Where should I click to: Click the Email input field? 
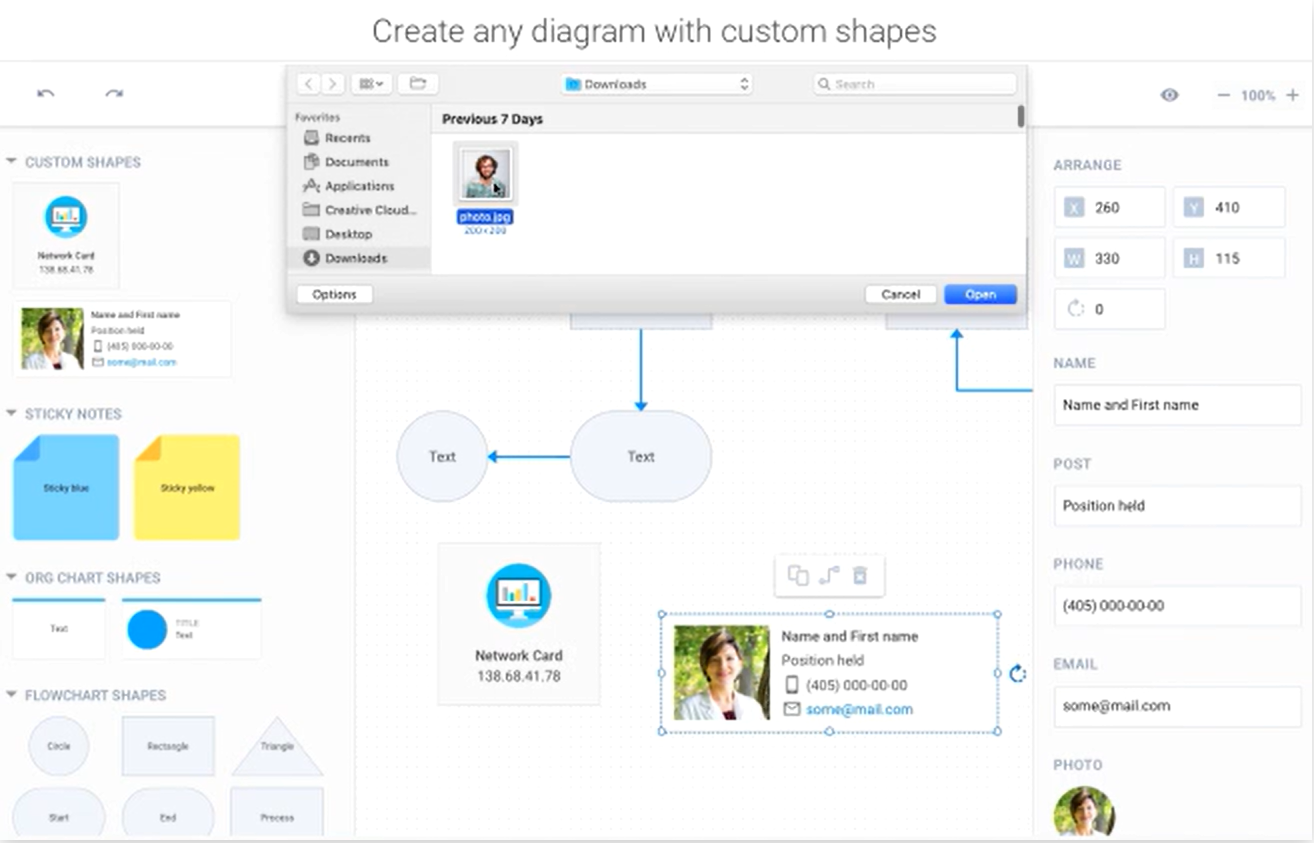1177,706
